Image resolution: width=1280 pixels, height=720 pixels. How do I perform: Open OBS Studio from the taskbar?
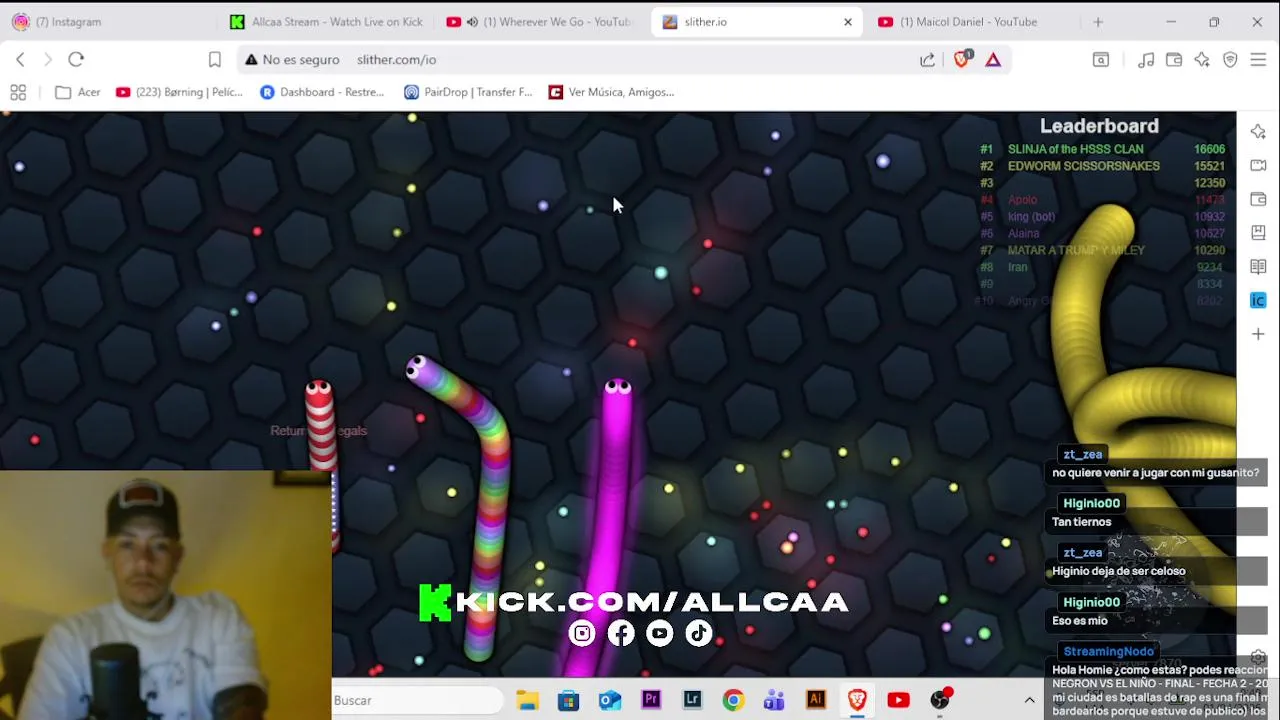(x=939, y=700)
